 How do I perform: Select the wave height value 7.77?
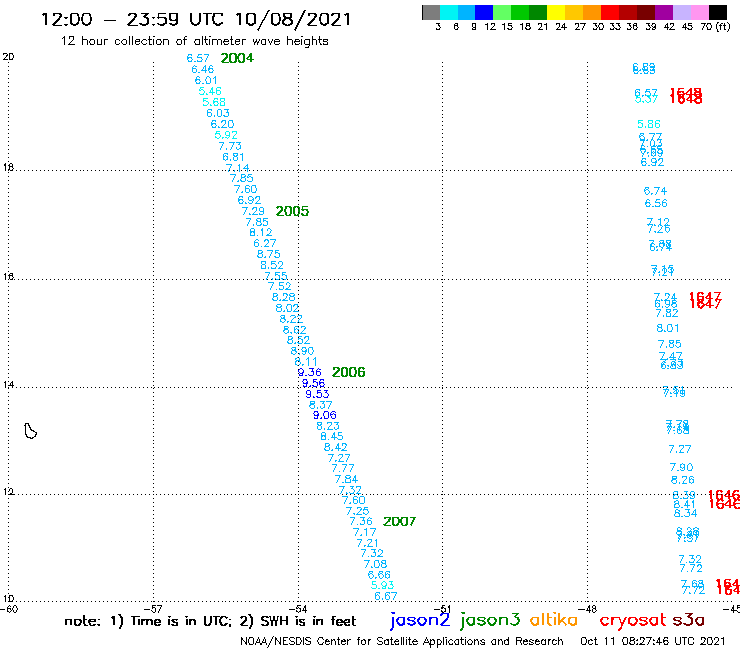(x=343, y=468)
